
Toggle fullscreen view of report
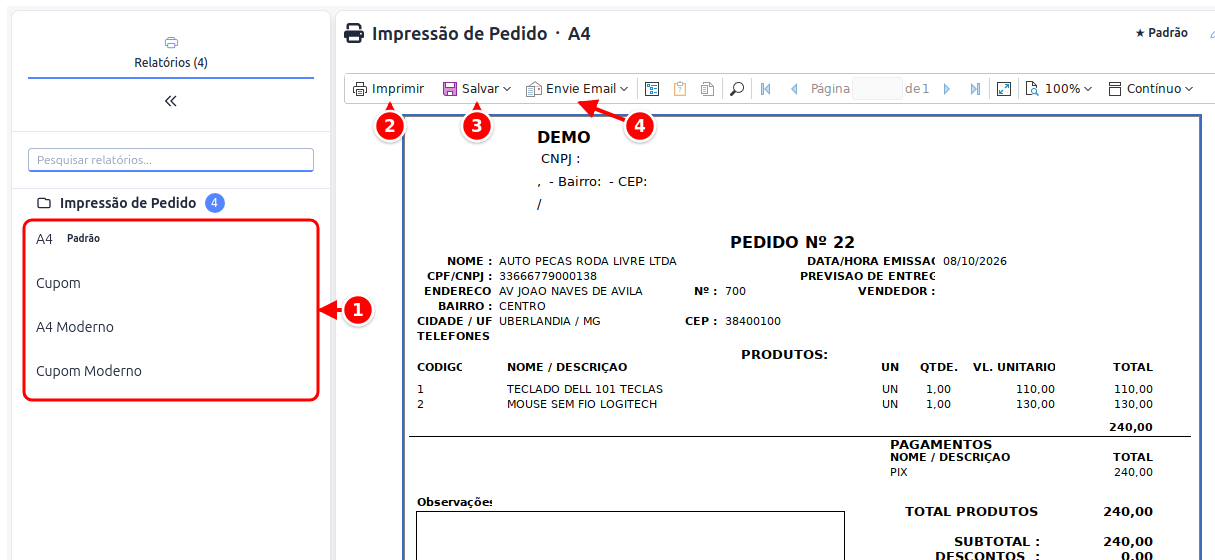1004,89
